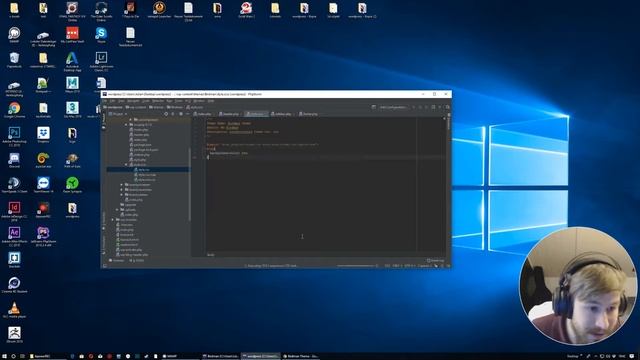Switch to the index.php editor tab

click(203, 114)
